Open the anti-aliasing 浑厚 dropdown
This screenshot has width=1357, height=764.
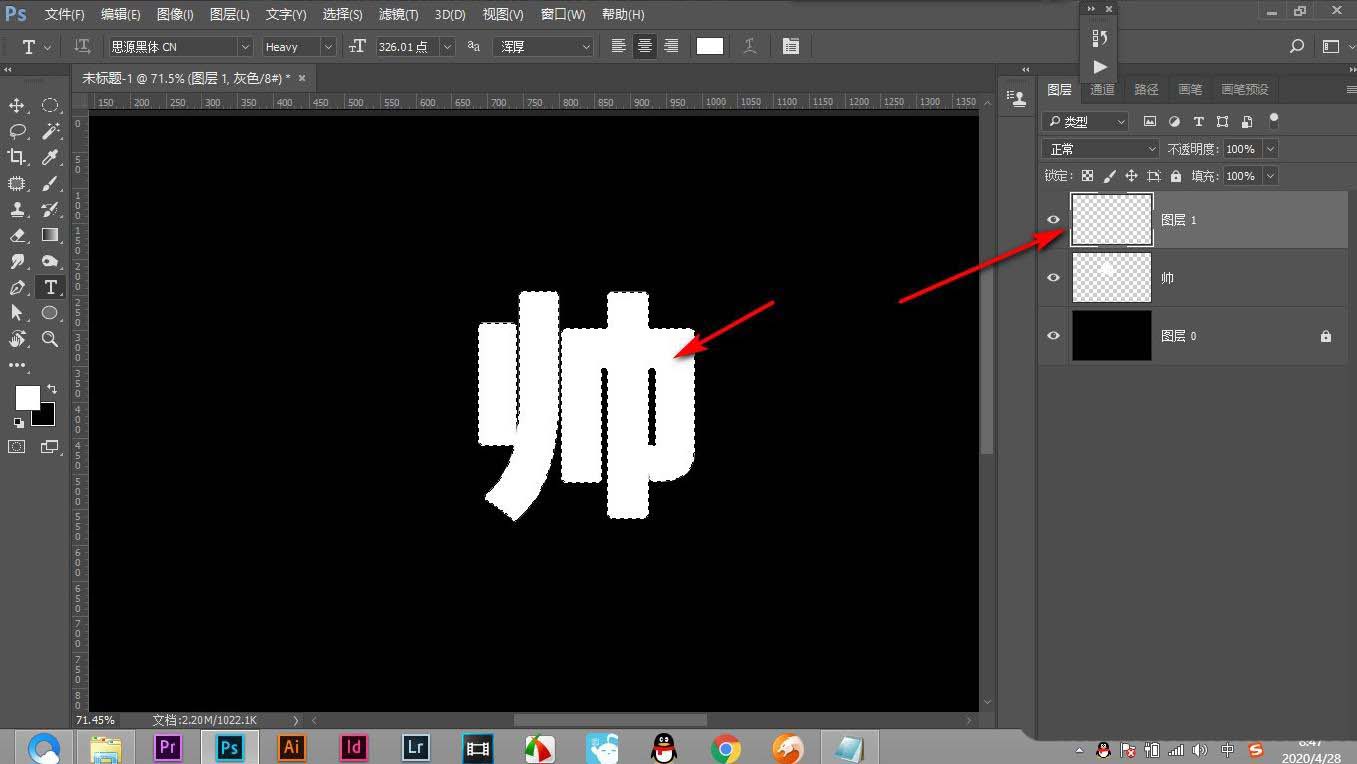545,47
